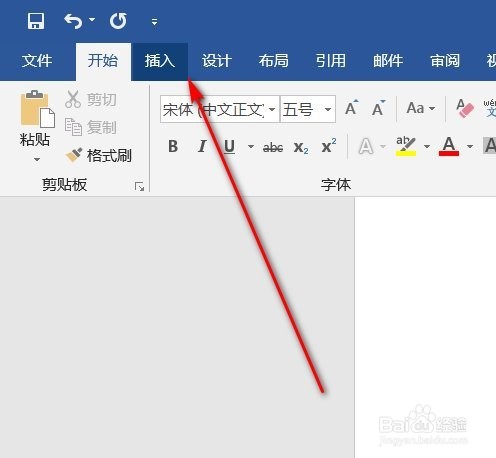496x458 pixels.
Task: Click the Text Effects outlined A icon
Action: (366, 146)
